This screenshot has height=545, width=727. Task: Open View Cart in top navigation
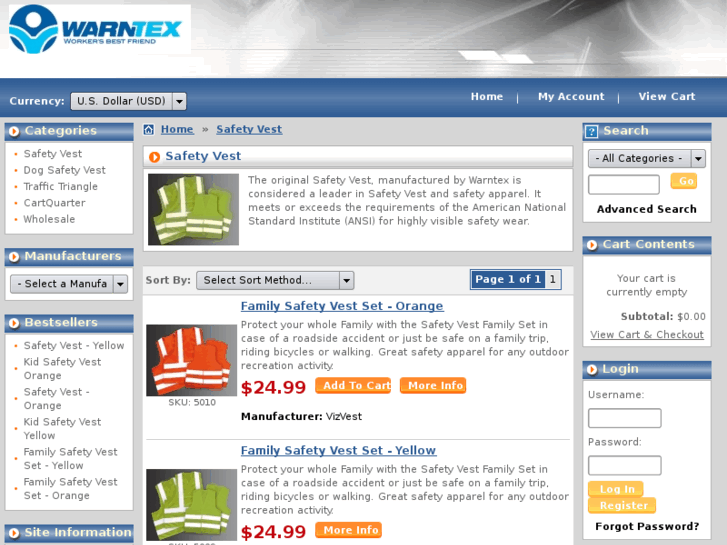(x=667, y=96)
